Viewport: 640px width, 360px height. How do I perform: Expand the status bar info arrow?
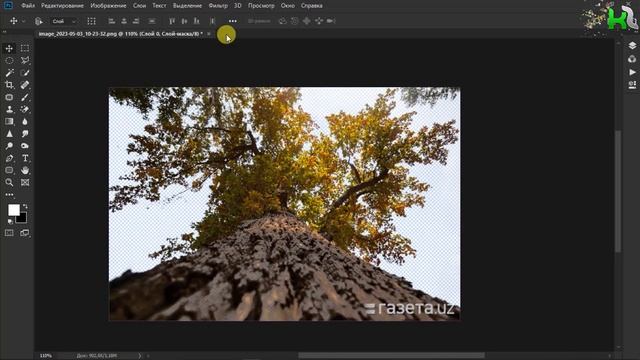click(140, 356)
